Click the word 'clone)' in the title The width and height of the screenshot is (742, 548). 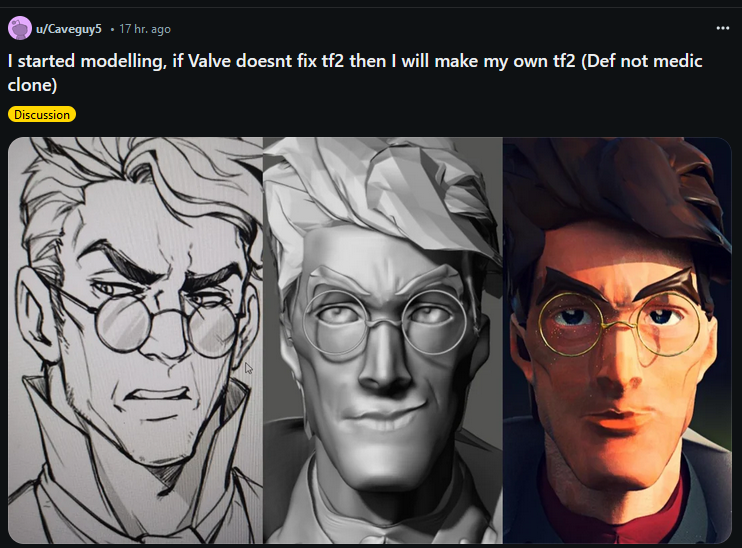[32, 85]
